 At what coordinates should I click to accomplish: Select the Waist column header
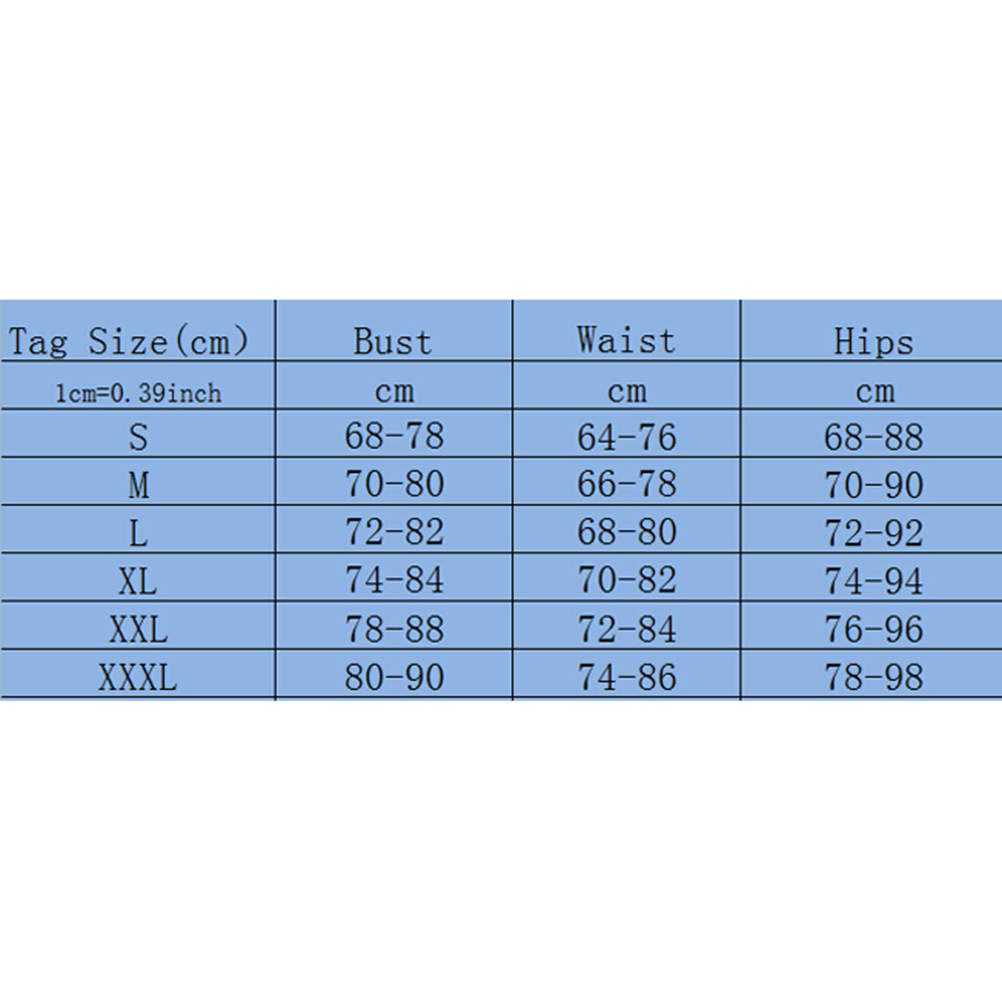click(x=626, y=341)
